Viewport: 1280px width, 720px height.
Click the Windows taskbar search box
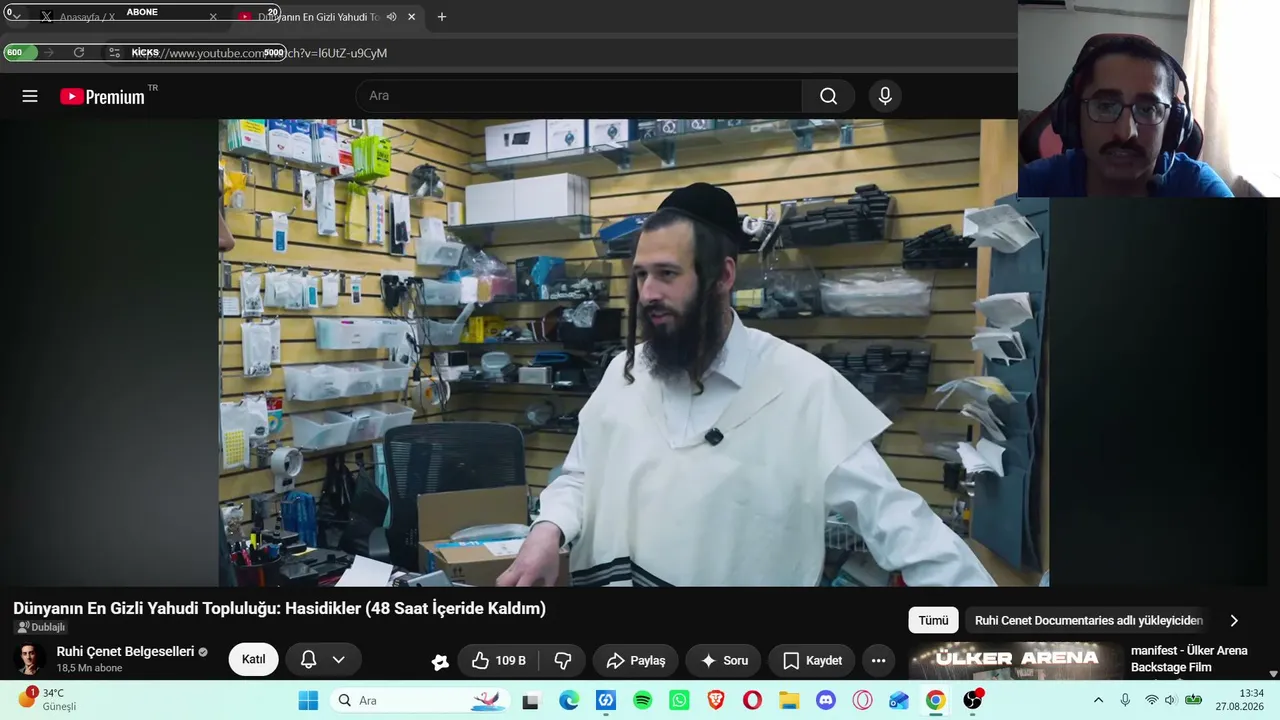[x=420, y=701]
